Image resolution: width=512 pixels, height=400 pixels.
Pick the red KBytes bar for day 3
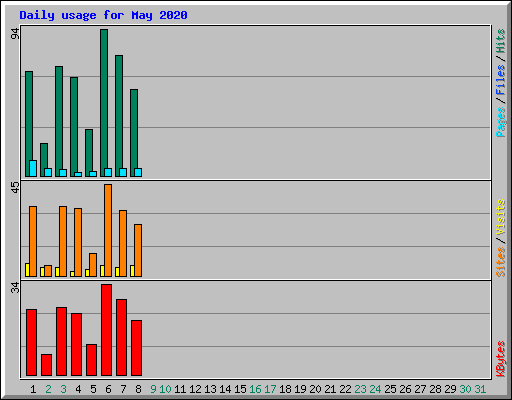pos(62,341)
